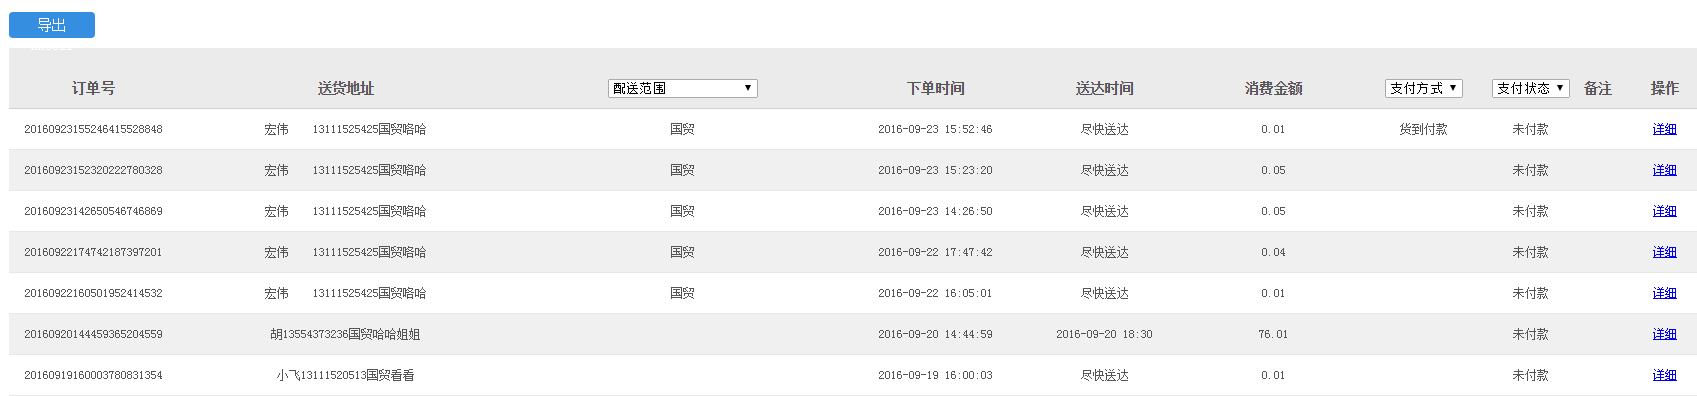Open details for 小飞's order row
This screenshot has width=1697, height=396.
pos(1664,375)
